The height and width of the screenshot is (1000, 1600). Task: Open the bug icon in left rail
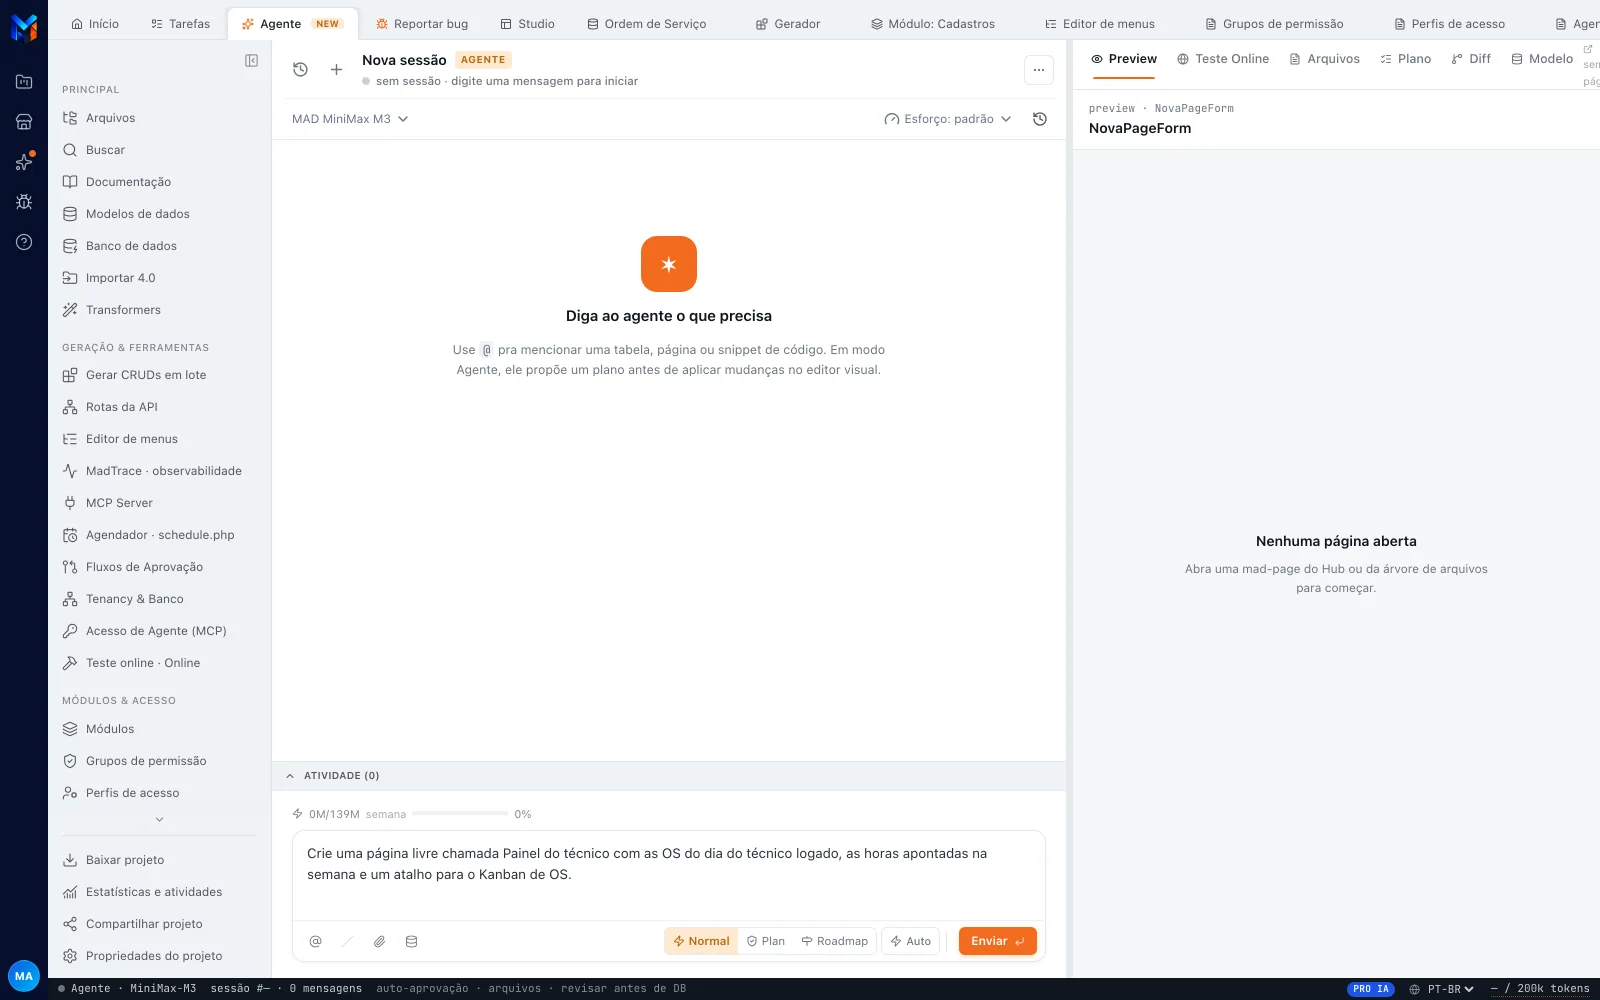click(24, 202)
